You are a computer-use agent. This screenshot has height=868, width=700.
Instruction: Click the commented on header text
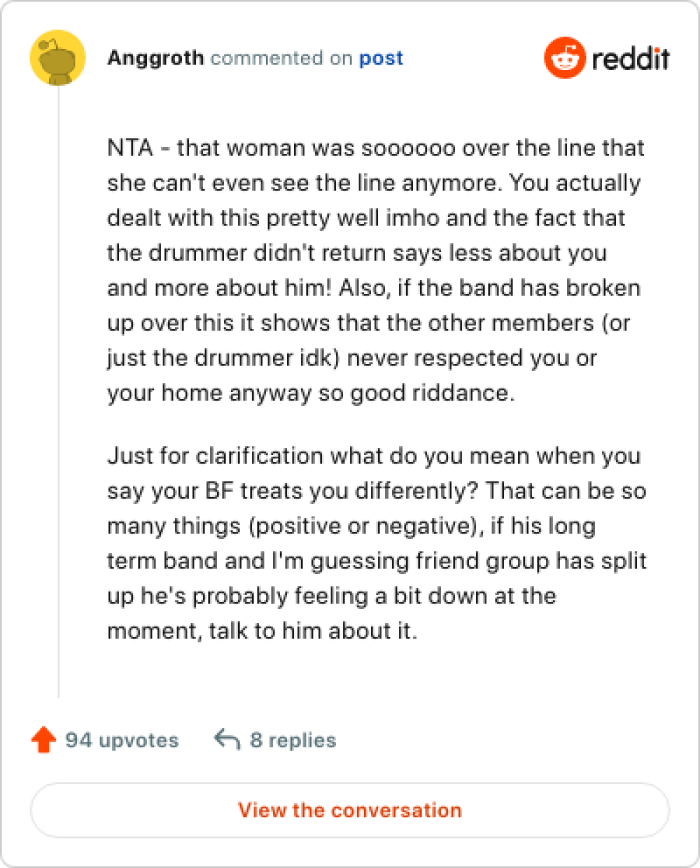283,57
